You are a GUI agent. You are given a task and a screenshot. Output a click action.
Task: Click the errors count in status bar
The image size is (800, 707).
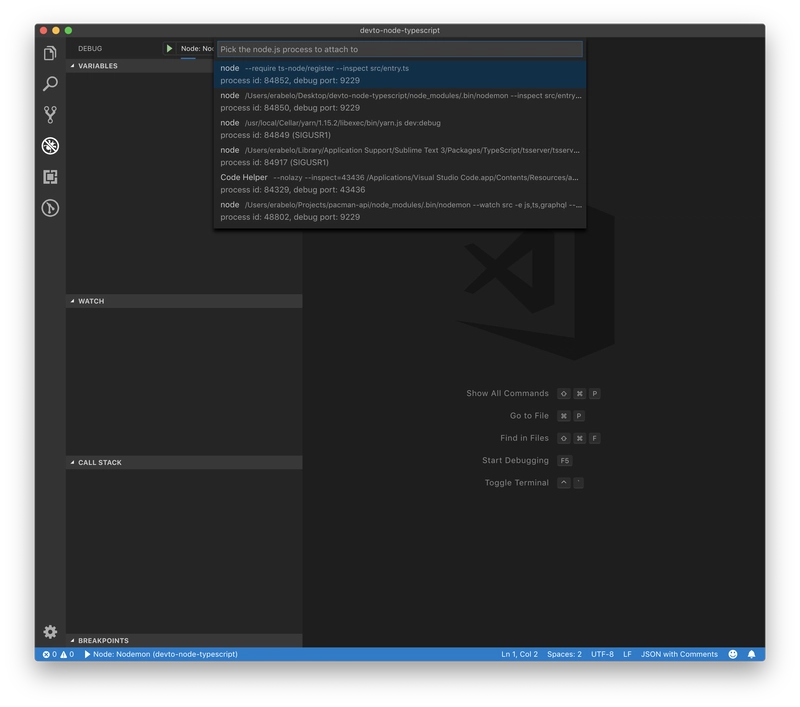49,654
